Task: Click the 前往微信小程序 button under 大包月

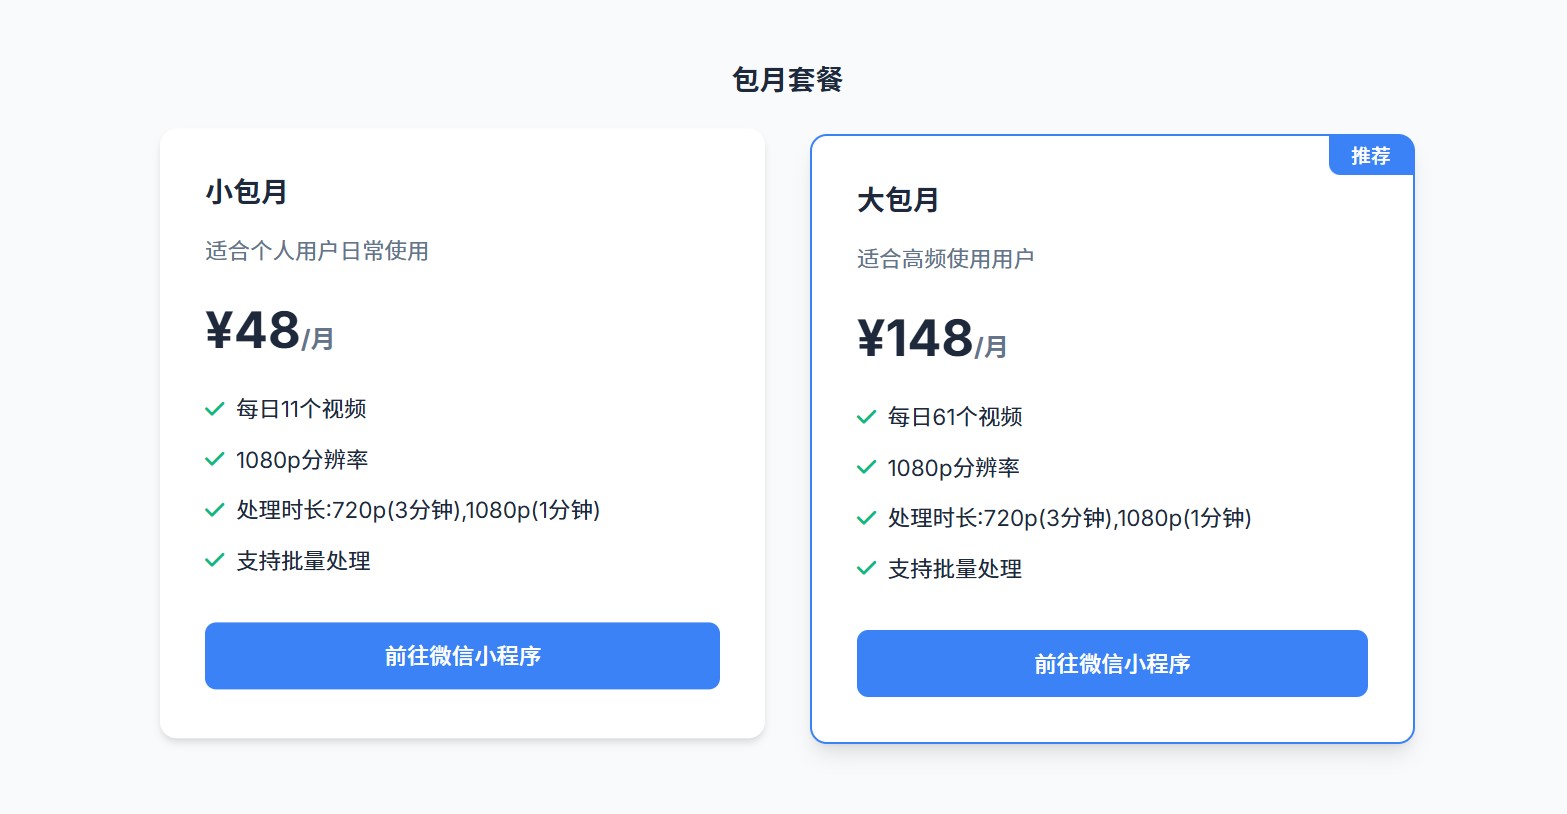Action: 1112,663
